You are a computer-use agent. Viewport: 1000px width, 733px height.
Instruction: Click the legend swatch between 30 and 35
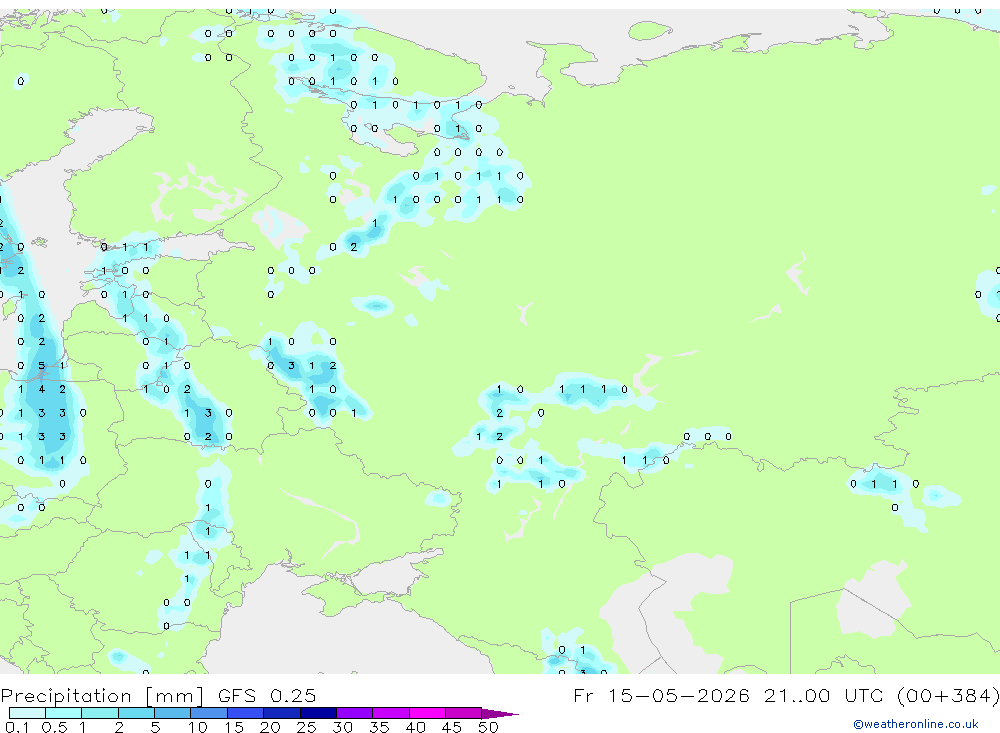coord(355,713)
